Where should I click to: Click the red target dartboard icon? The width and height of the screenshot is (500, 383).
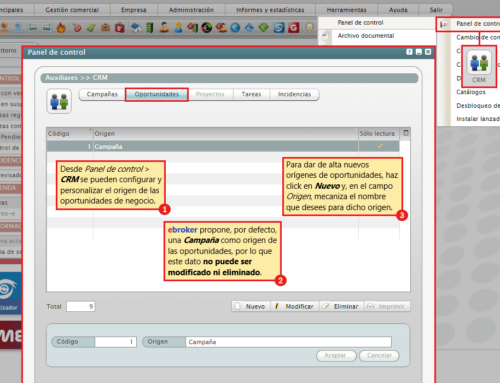(77, 28)
